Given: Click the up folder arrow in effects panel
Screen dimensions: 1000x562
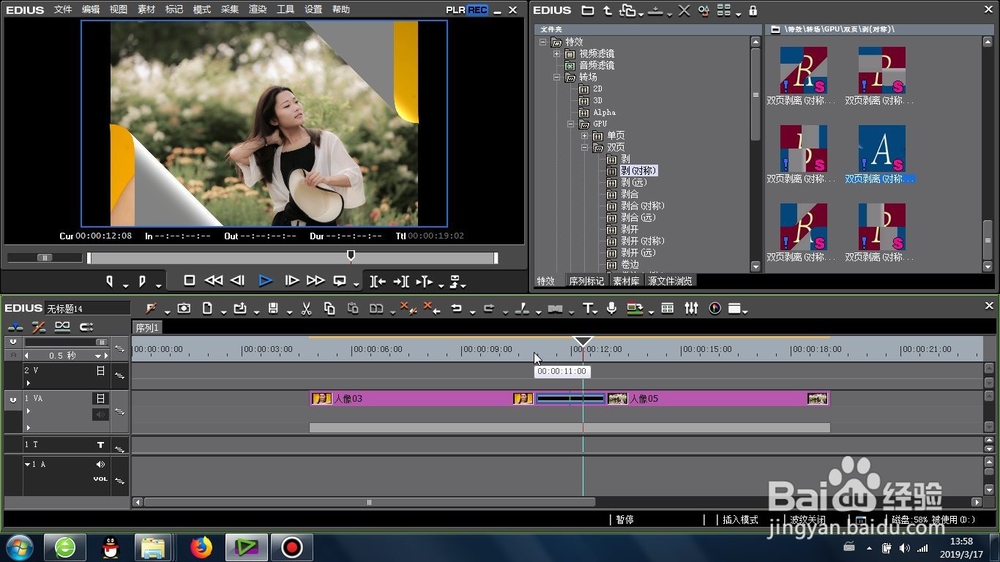Looking at the screenshot, I should [x=607, y=11].
